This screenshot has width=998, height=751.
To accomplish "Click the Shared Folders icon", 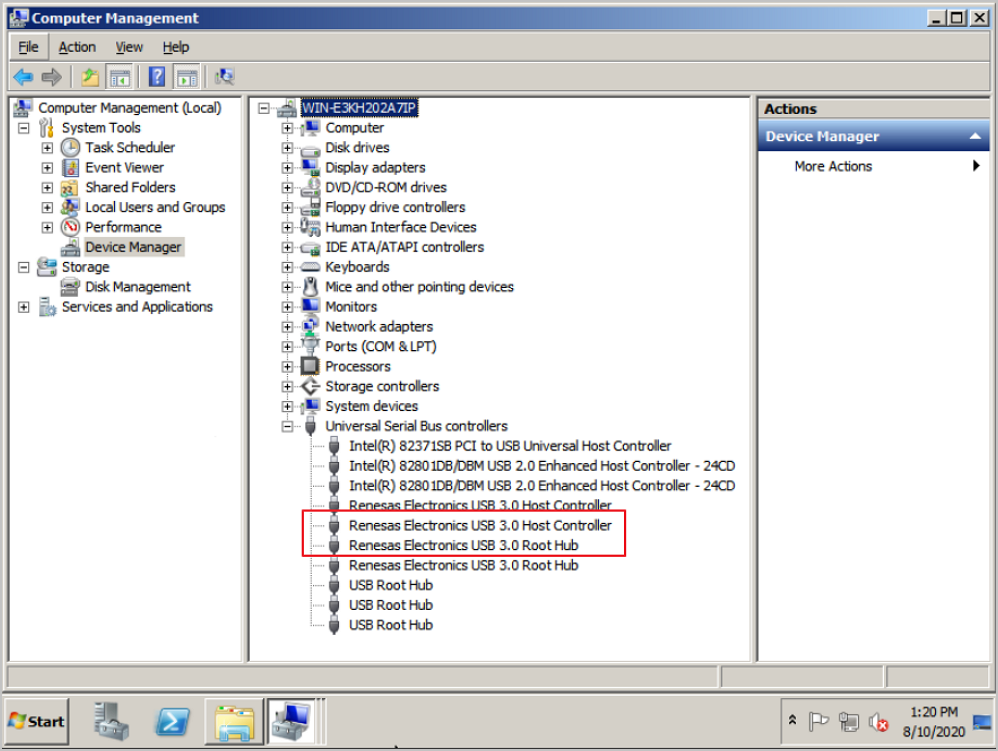I will (x=69, y=188).
